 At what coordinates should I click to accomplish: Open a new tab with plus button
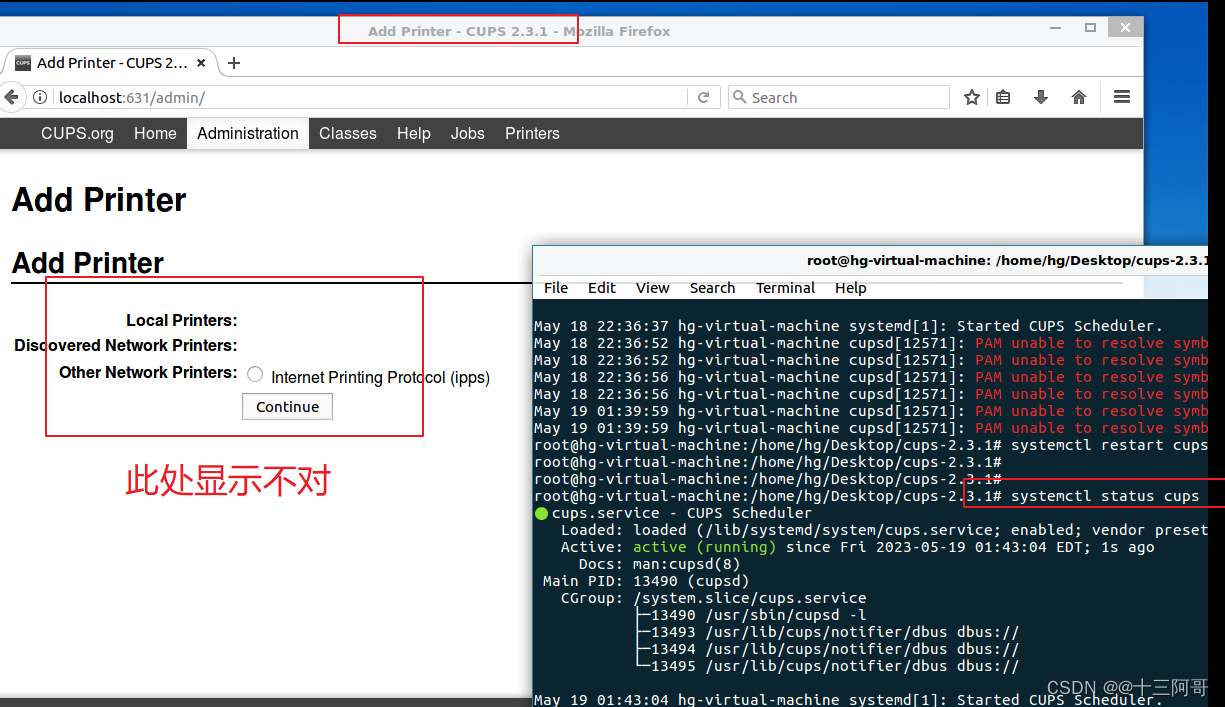click(234, 63)
